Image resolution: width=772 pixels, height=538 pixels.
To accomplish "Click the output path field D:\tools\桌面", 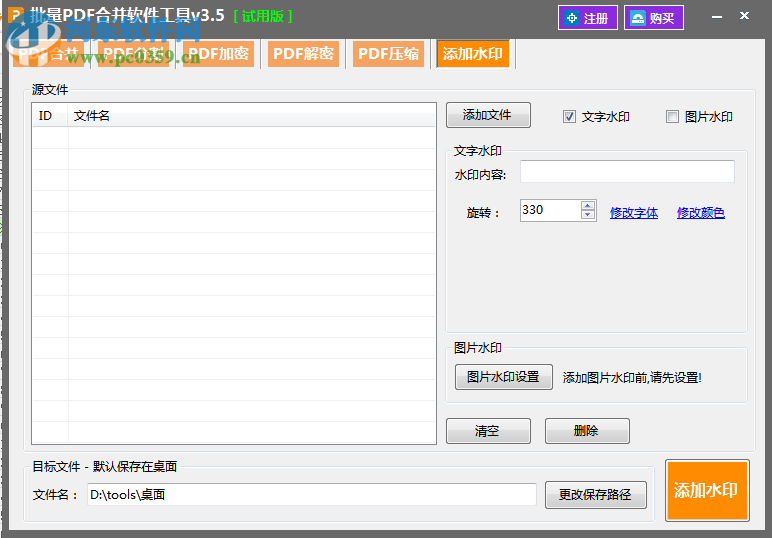I will click(x=312, y=494).
